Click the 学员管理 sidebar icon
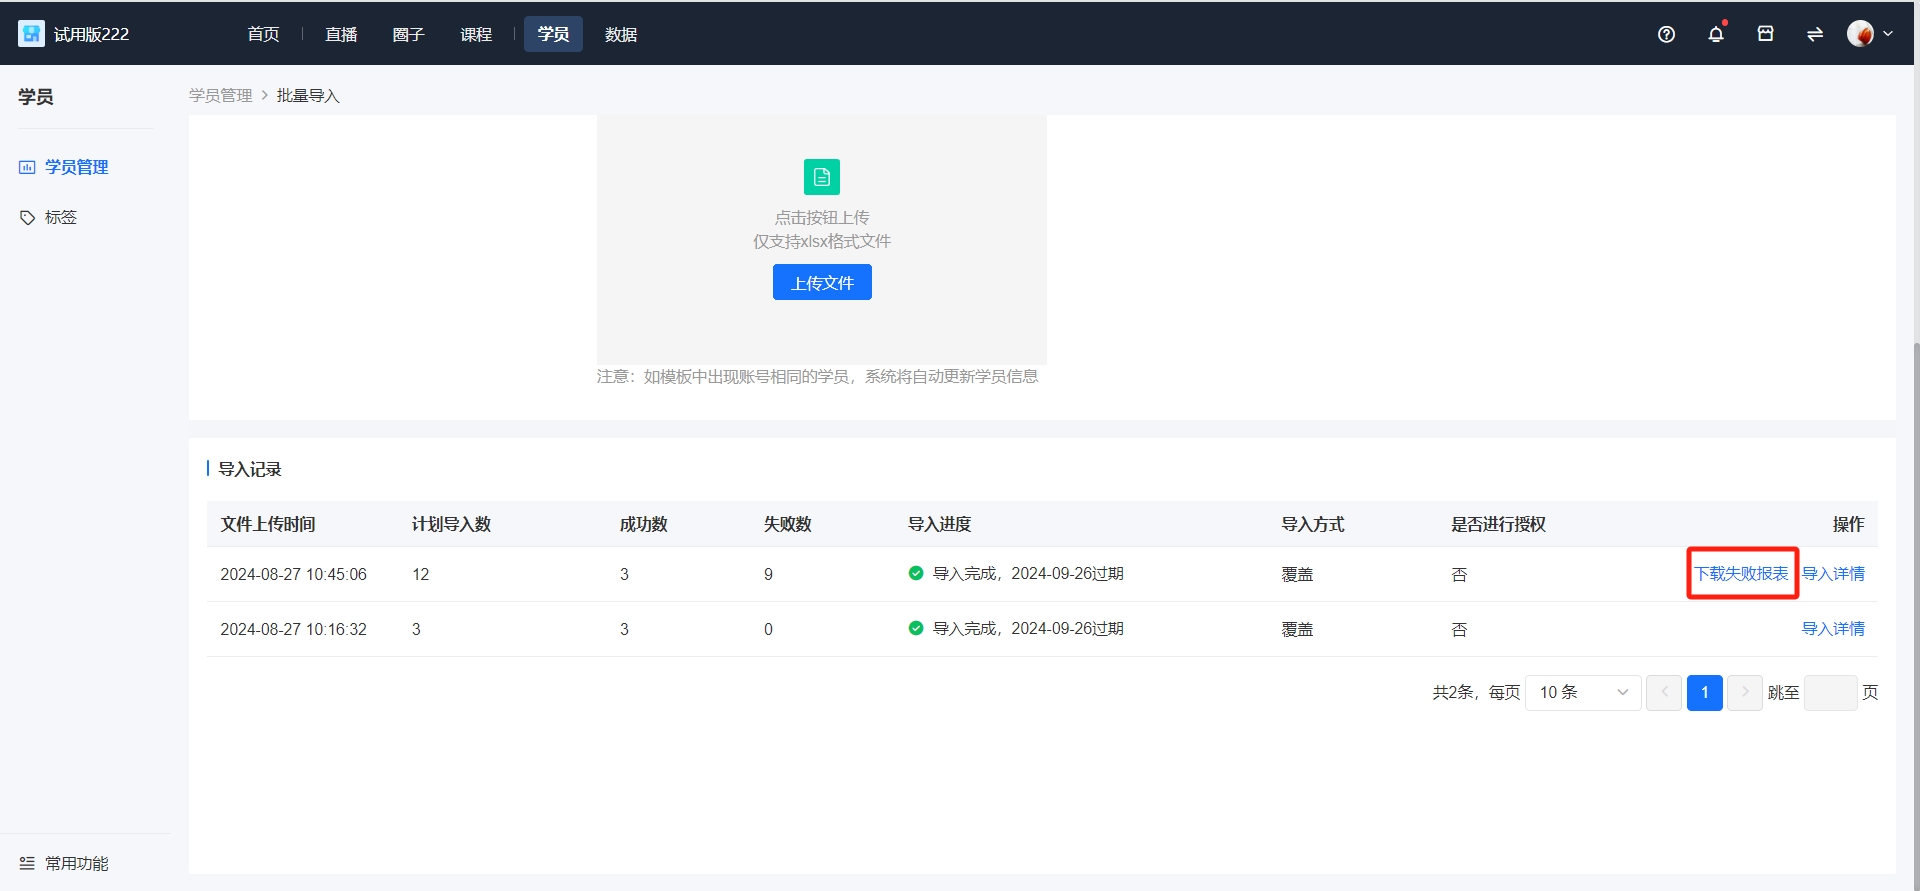This screenshot has width=1920, height=891. tap(27, 167)
